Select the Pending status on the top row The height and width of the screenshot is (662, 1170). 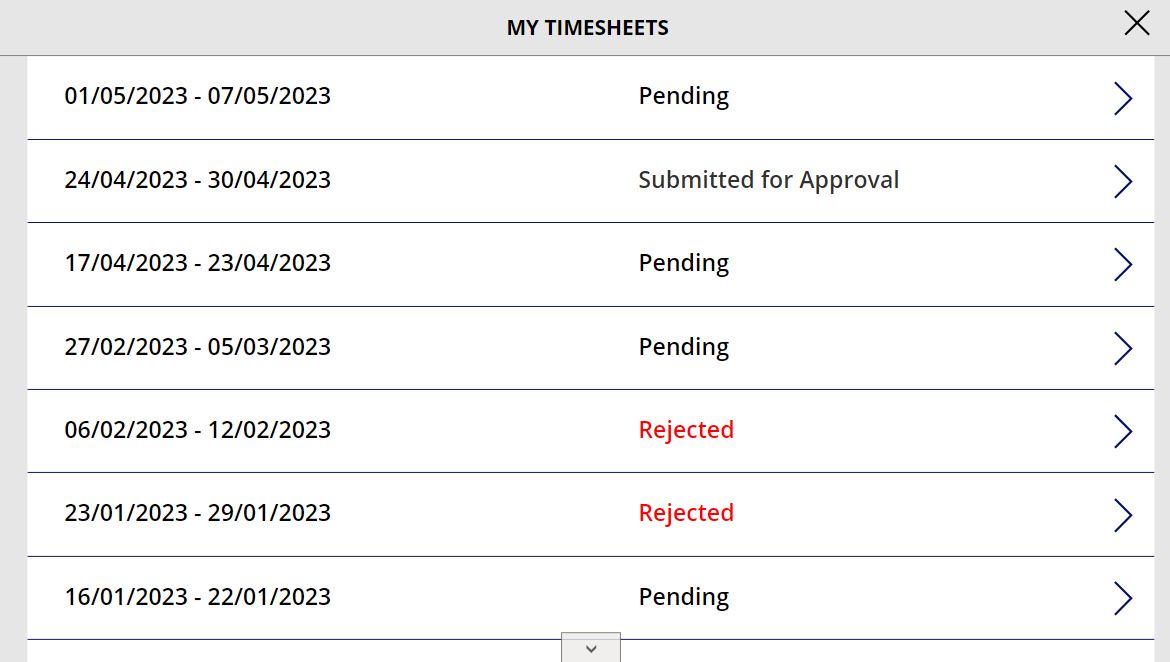point(684,95)
